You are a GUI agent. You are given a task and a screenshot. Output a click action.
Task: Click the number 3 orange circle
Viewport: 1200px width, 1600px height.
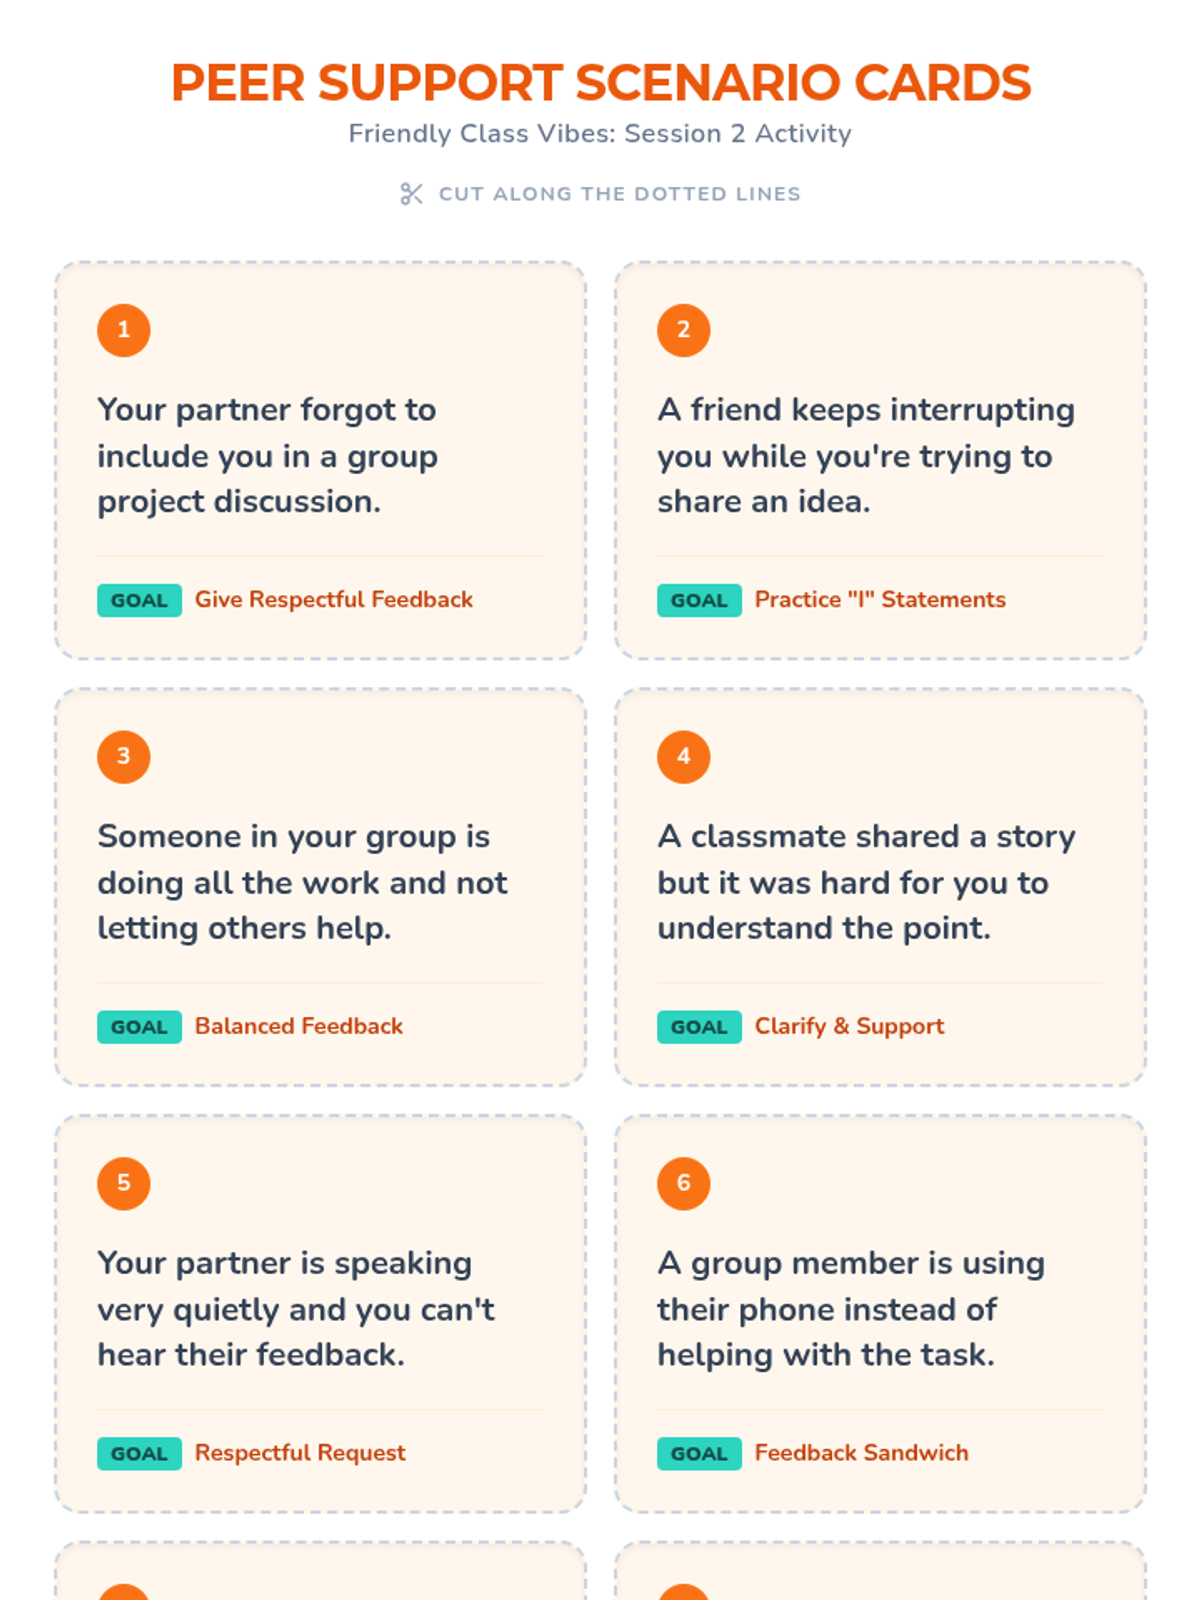click(124, 757)
